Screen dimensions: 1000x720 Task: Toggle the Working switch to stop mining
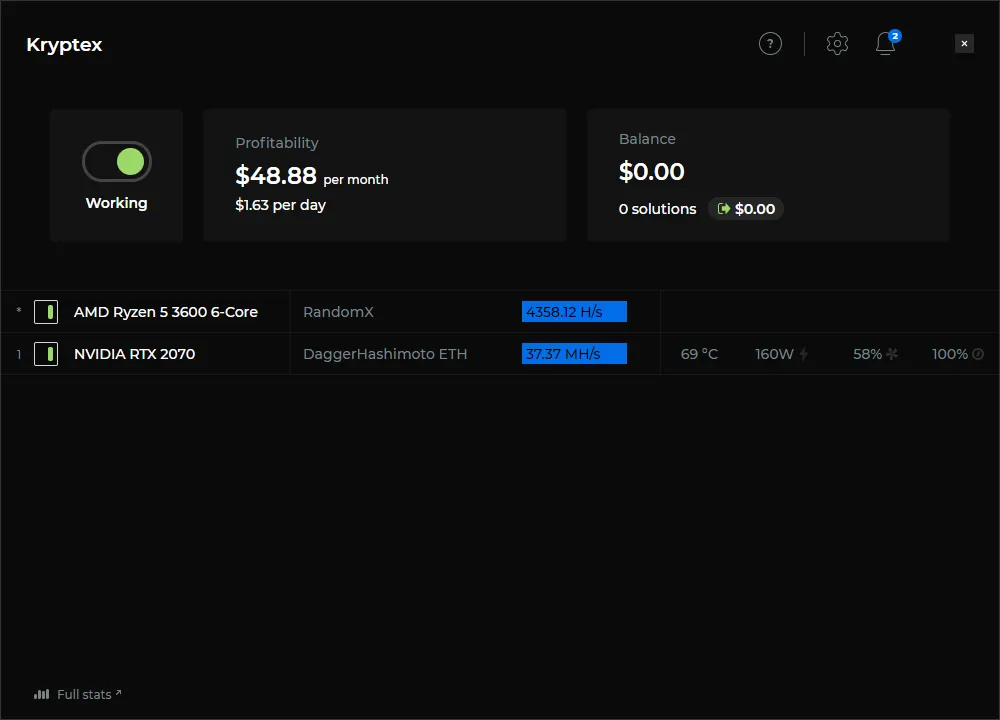tap(116, 161)
